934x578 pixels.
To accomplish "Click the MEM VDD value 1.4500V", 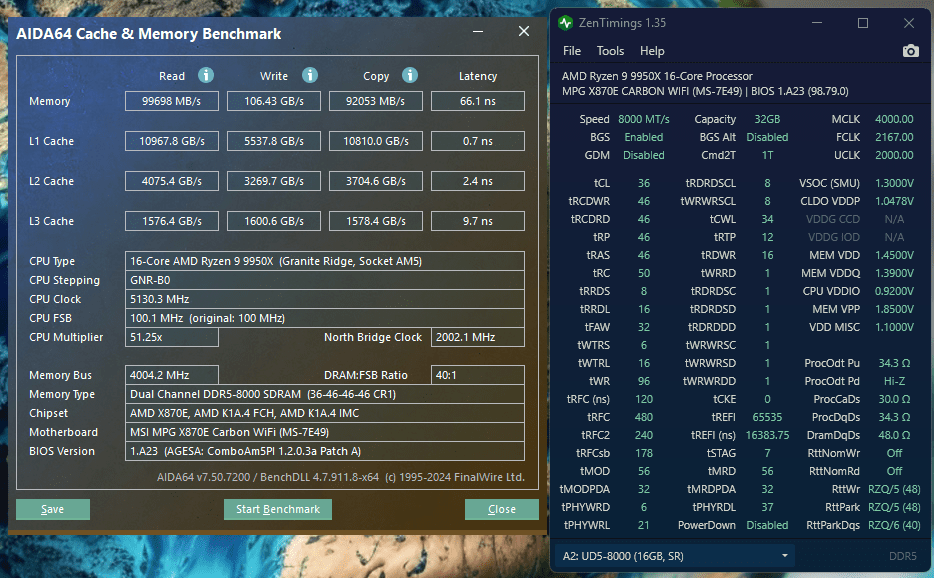I will pyautogui.click(x=894, y=255).
